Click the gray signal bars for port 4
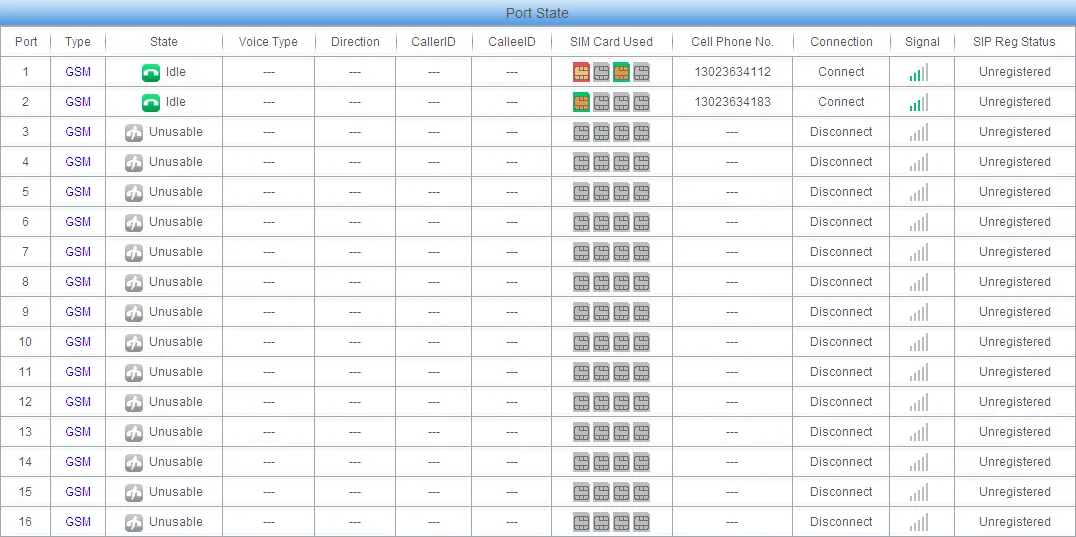The height and width of the screenshot is (537, 1076). [x=918, y=163]
